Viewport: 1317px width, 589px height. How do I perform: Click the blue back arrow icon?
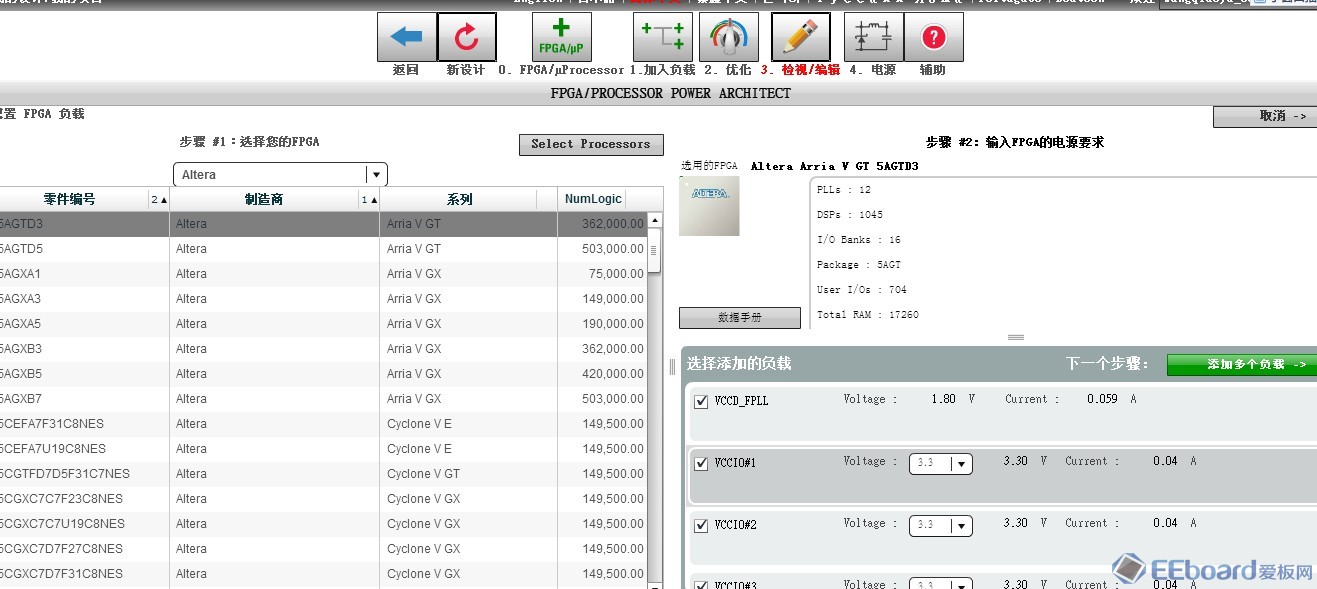pos(406,37)
